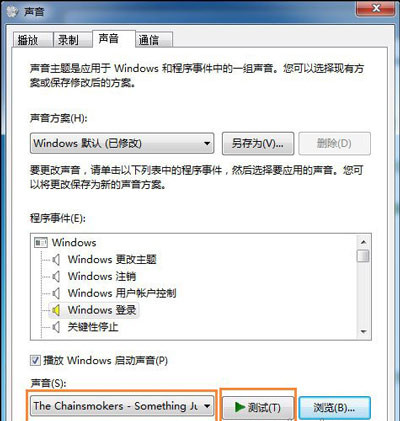Click the speaker icon beside Windows 更改主题
The image size is (400, 421).
56,260
